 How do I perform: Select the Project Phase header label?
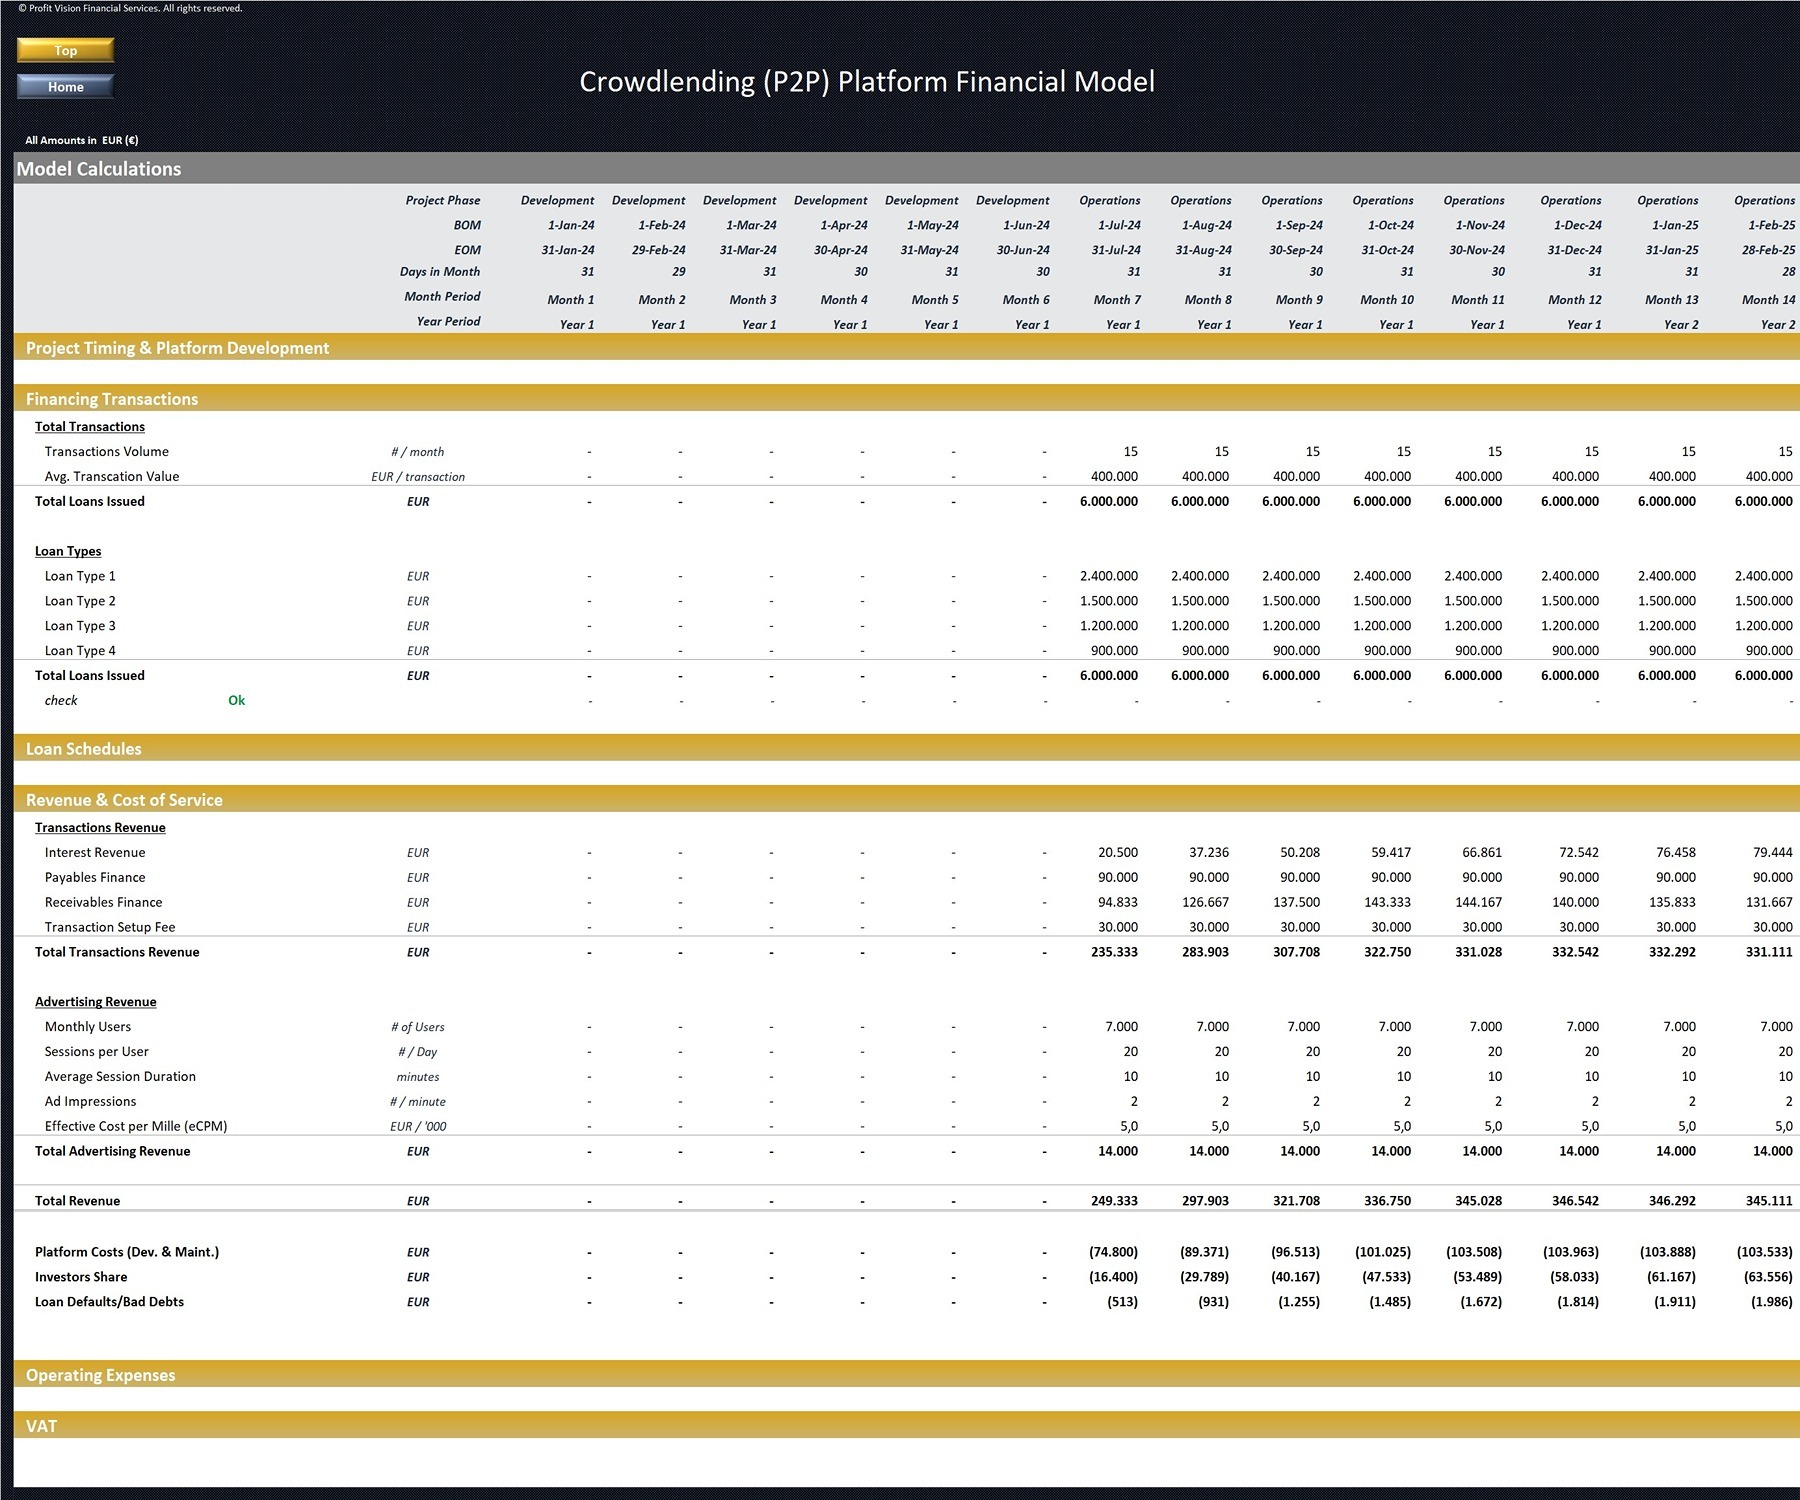[x=443, y=201]
